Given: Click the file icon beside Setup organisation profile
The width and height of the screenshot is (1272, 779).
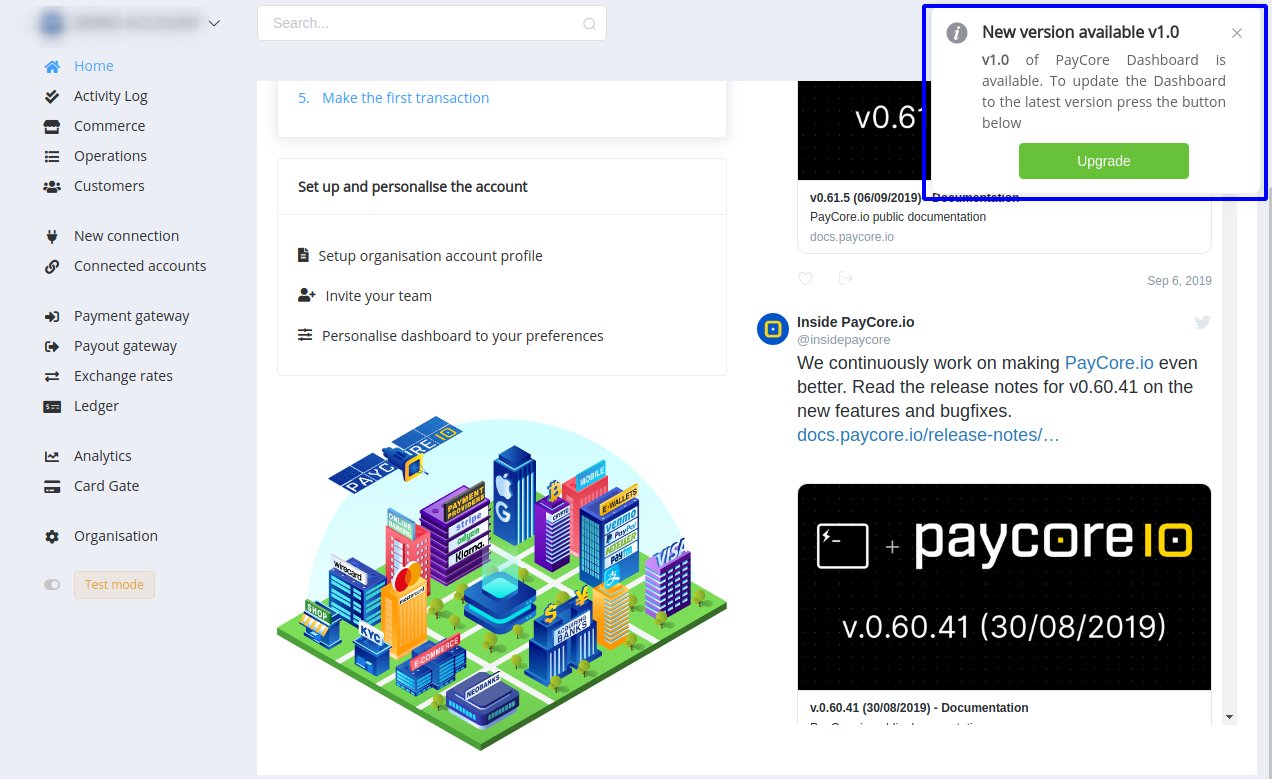Looking at the screenshot, I should tap(304, 255).
